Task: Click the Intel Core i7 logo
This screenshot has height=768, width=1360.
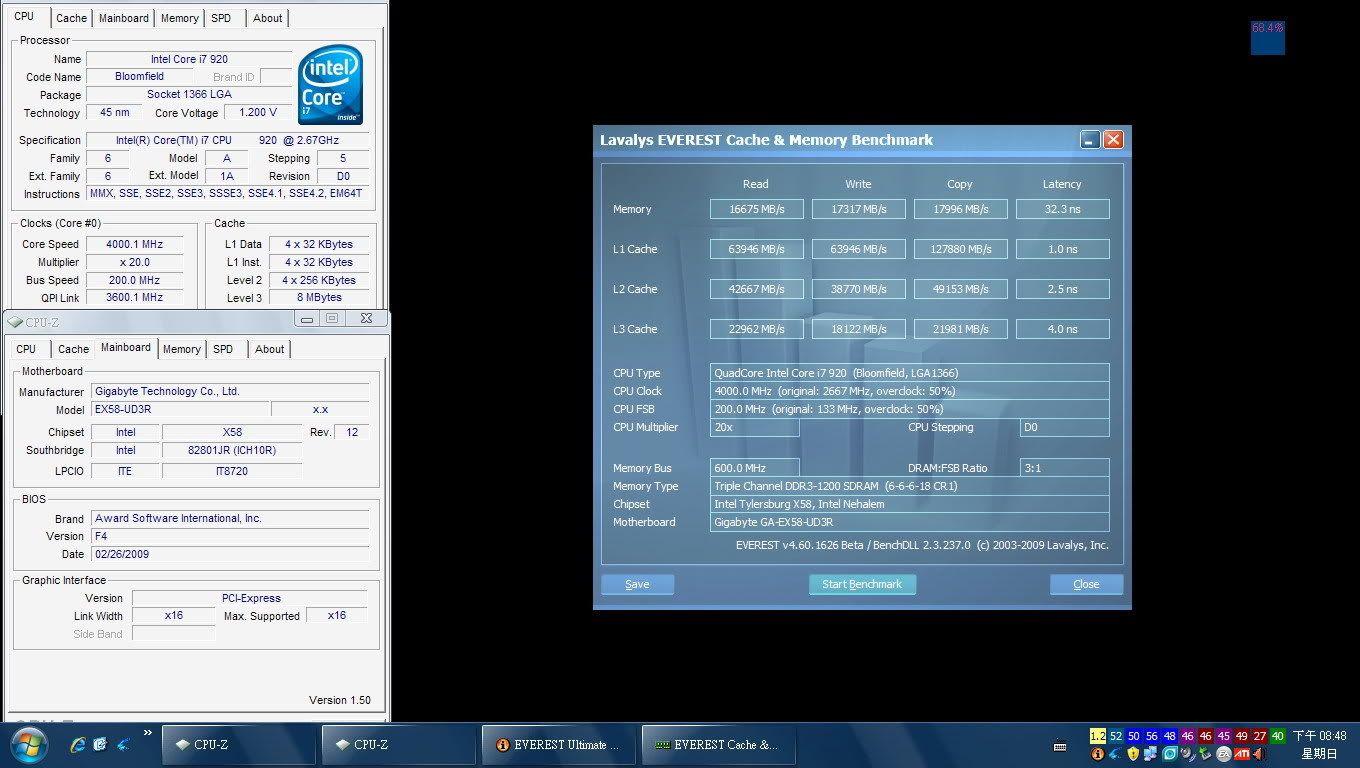Action: [331, 85]
